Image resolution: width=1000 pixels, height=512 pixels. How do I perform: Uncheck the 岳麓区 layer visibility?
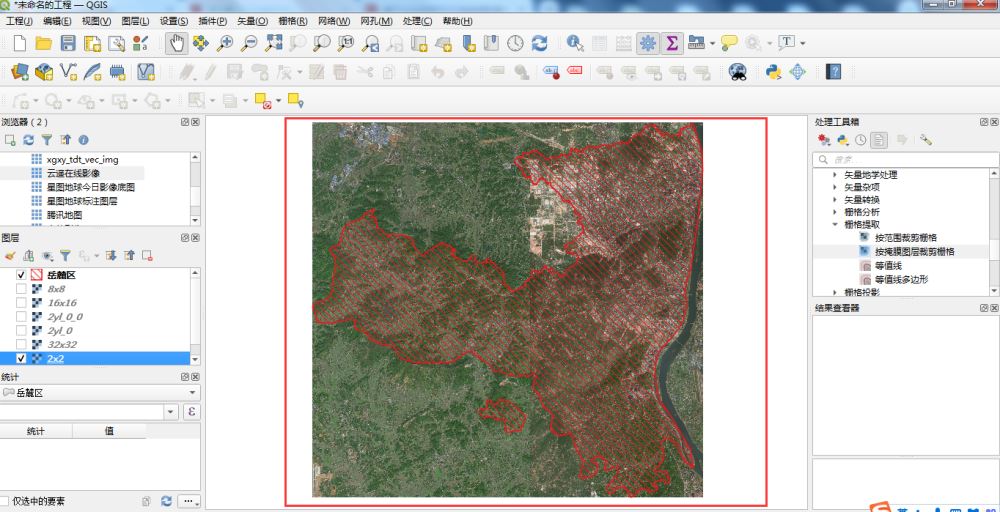tap(22, 275)
